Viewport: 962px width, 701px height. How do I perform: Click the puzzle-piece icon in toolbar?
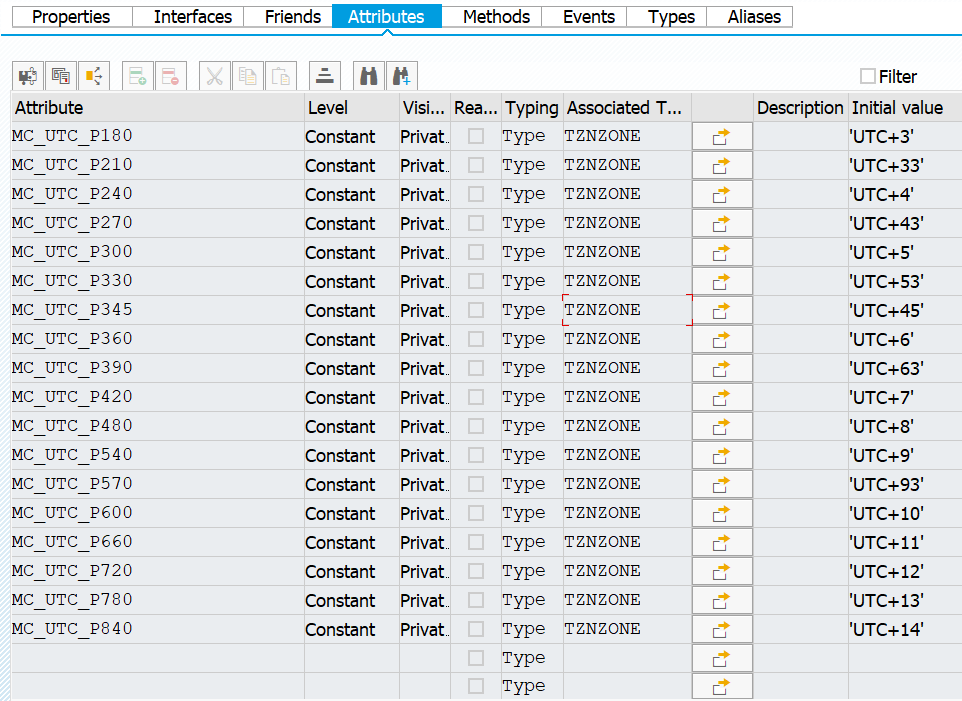coord(28,76)
